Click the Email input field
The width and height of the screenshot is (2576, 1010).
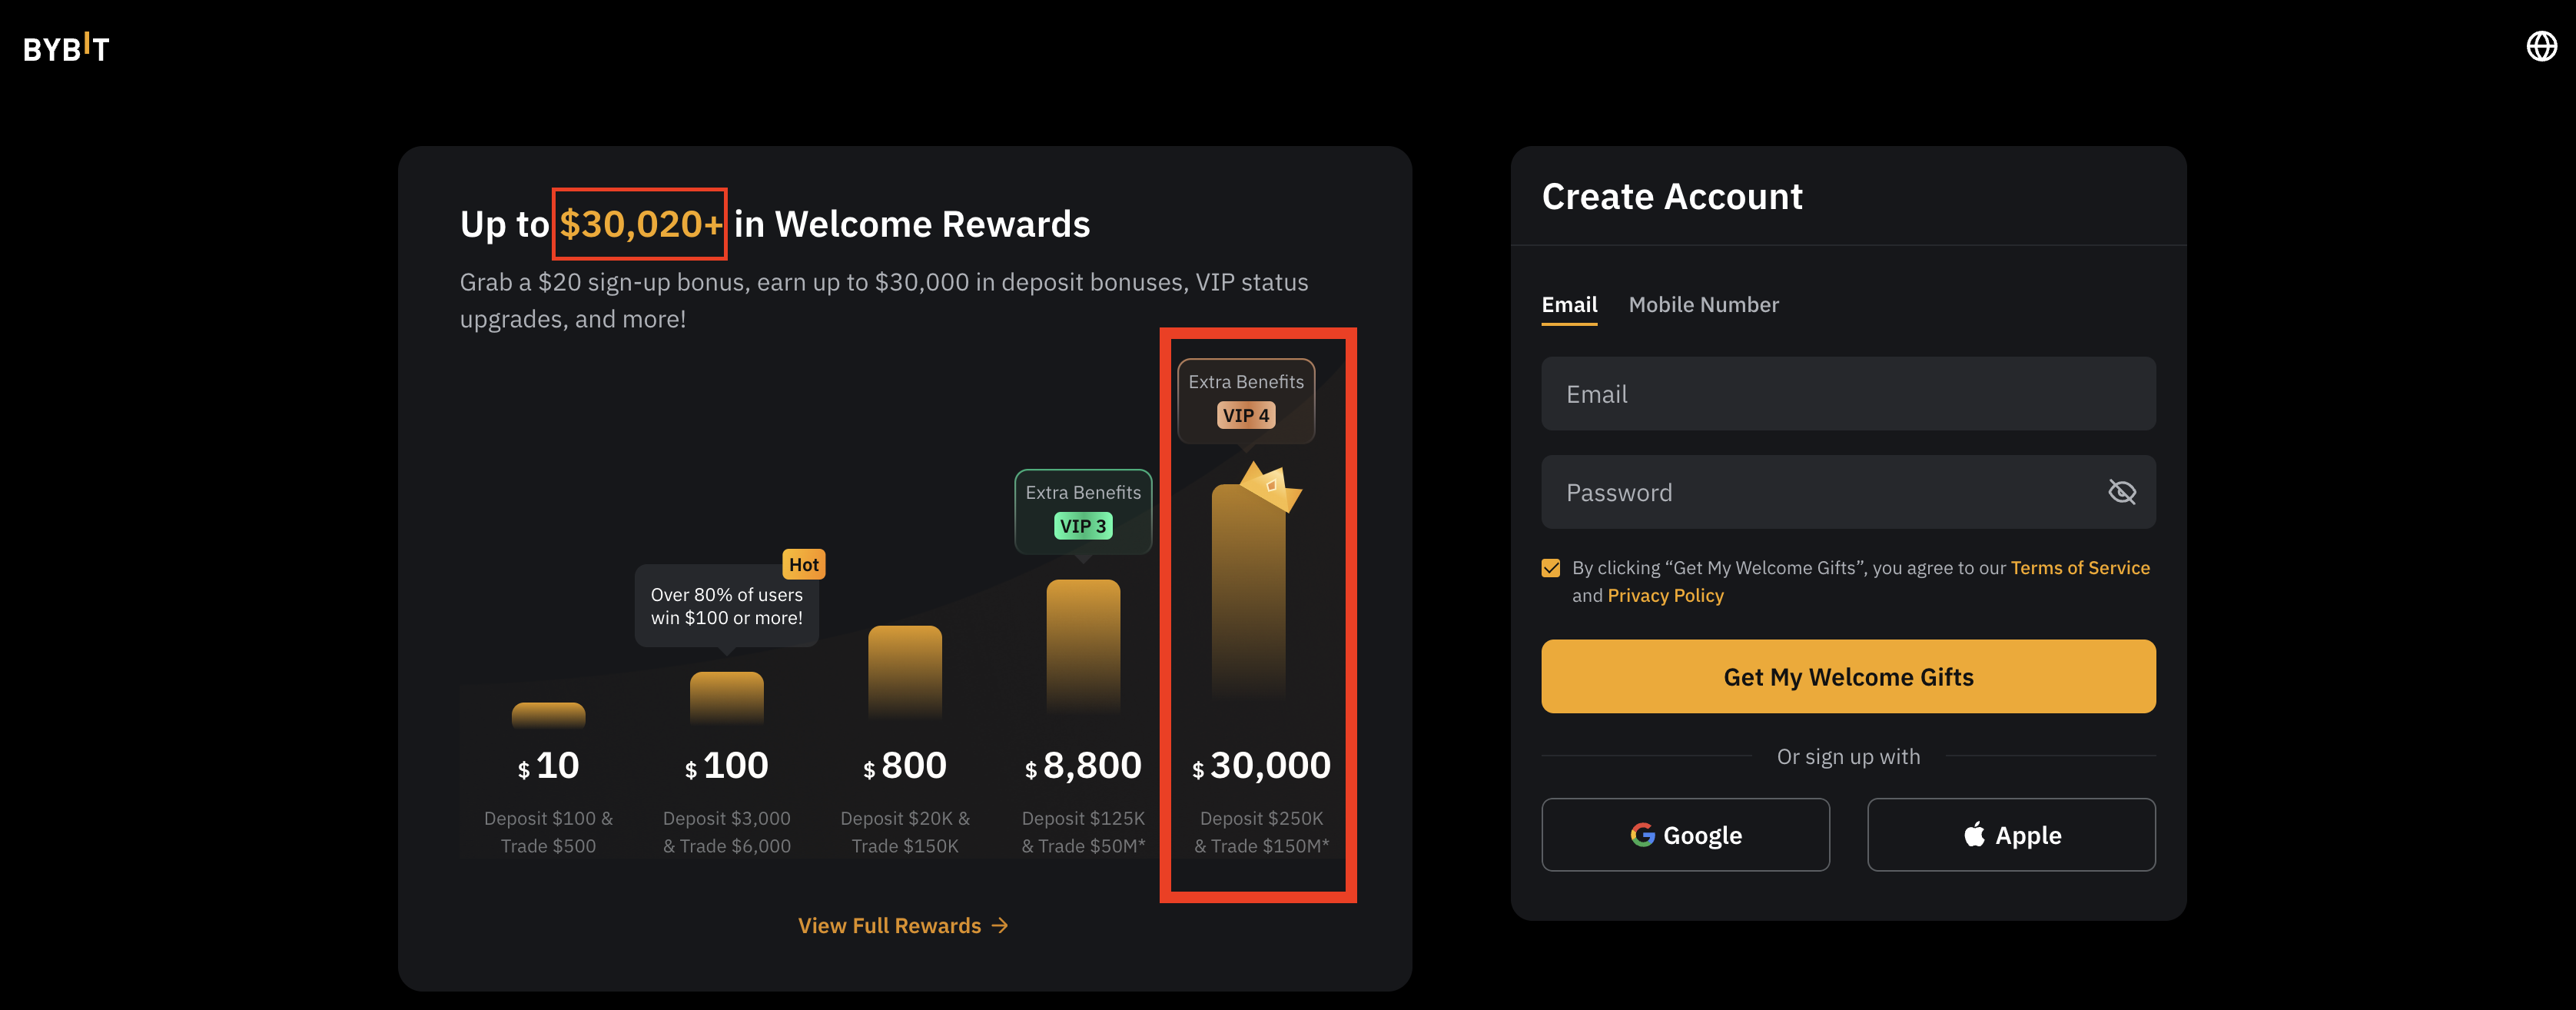(1848, 393)
